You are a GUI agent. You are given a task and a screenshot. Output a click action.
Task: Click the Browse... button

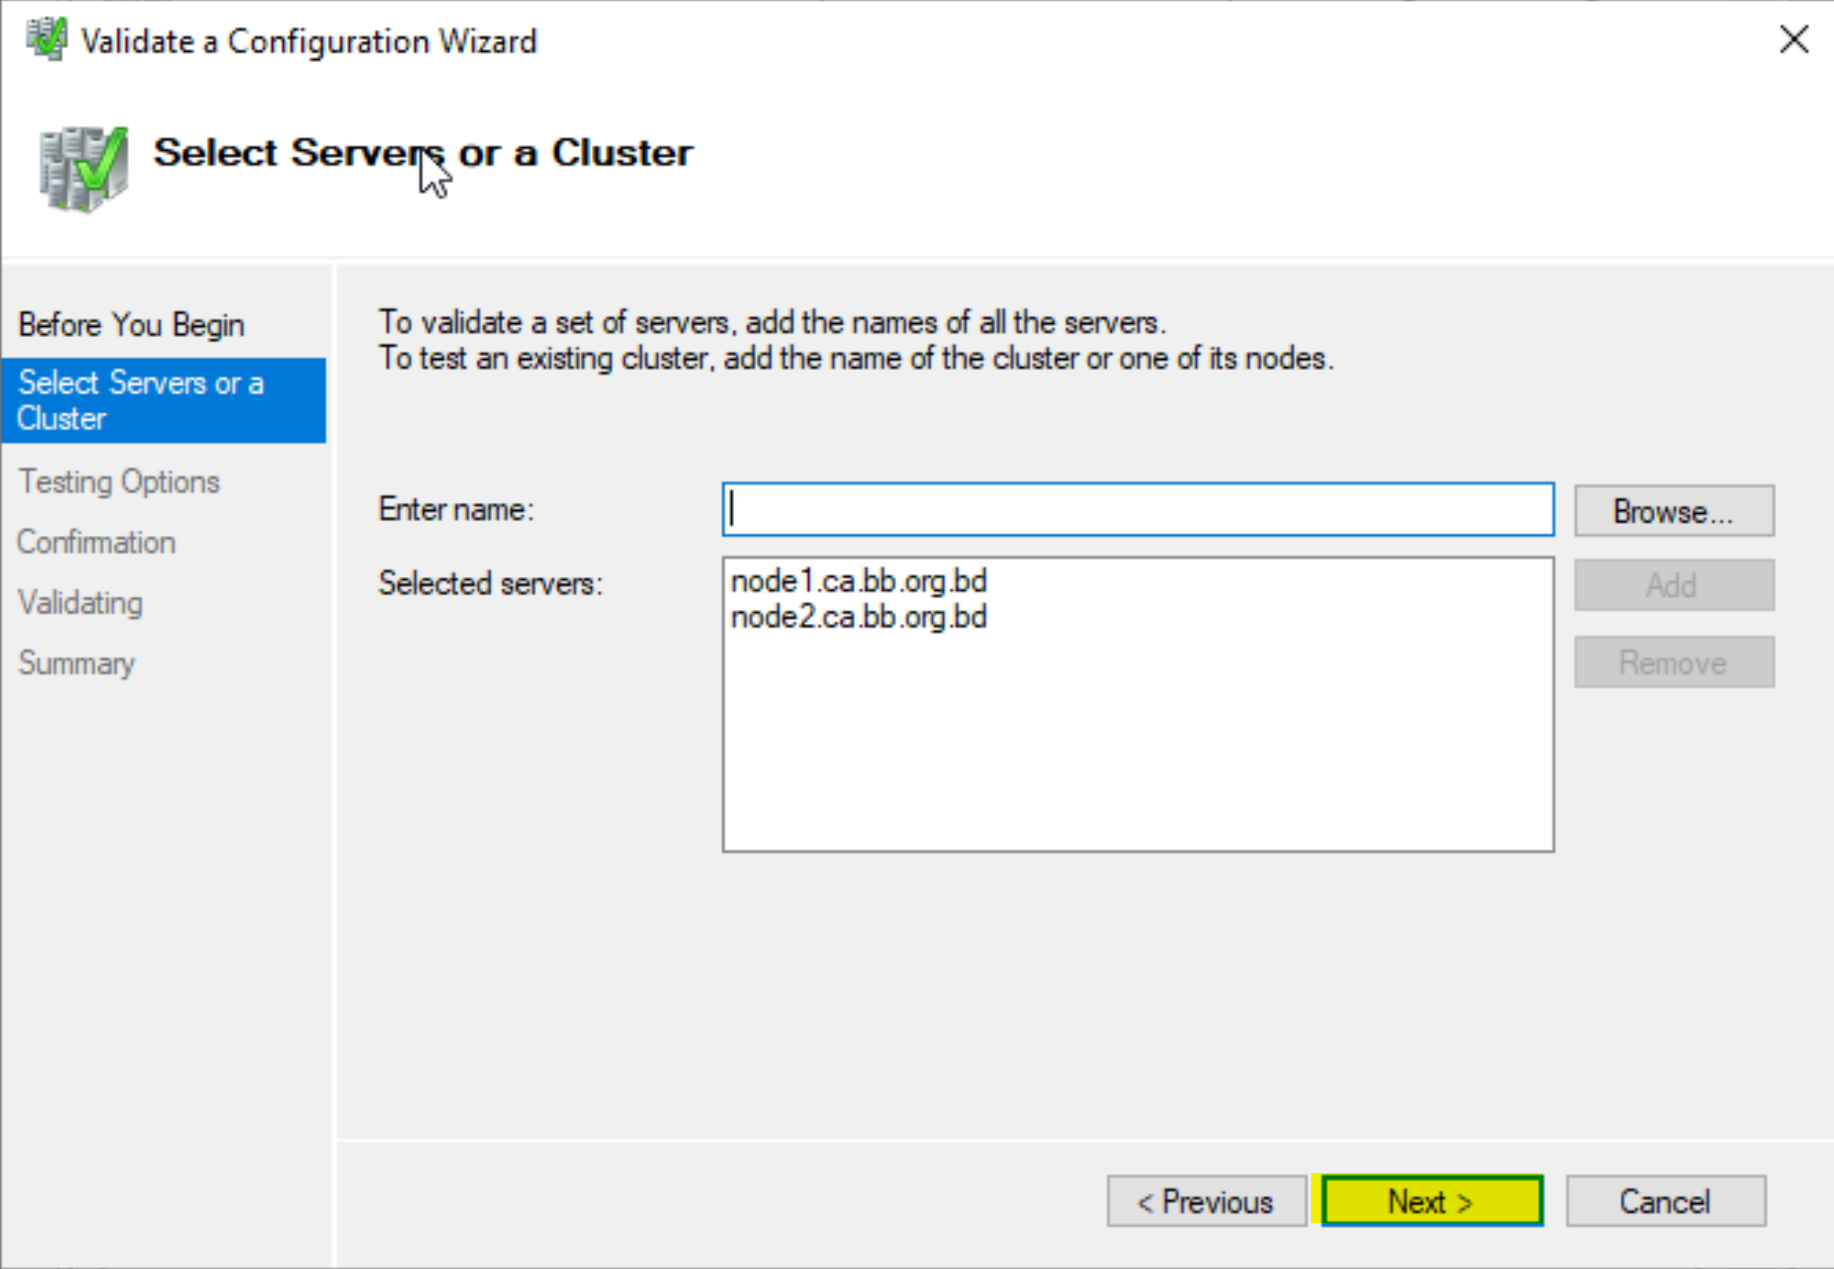1674,511
